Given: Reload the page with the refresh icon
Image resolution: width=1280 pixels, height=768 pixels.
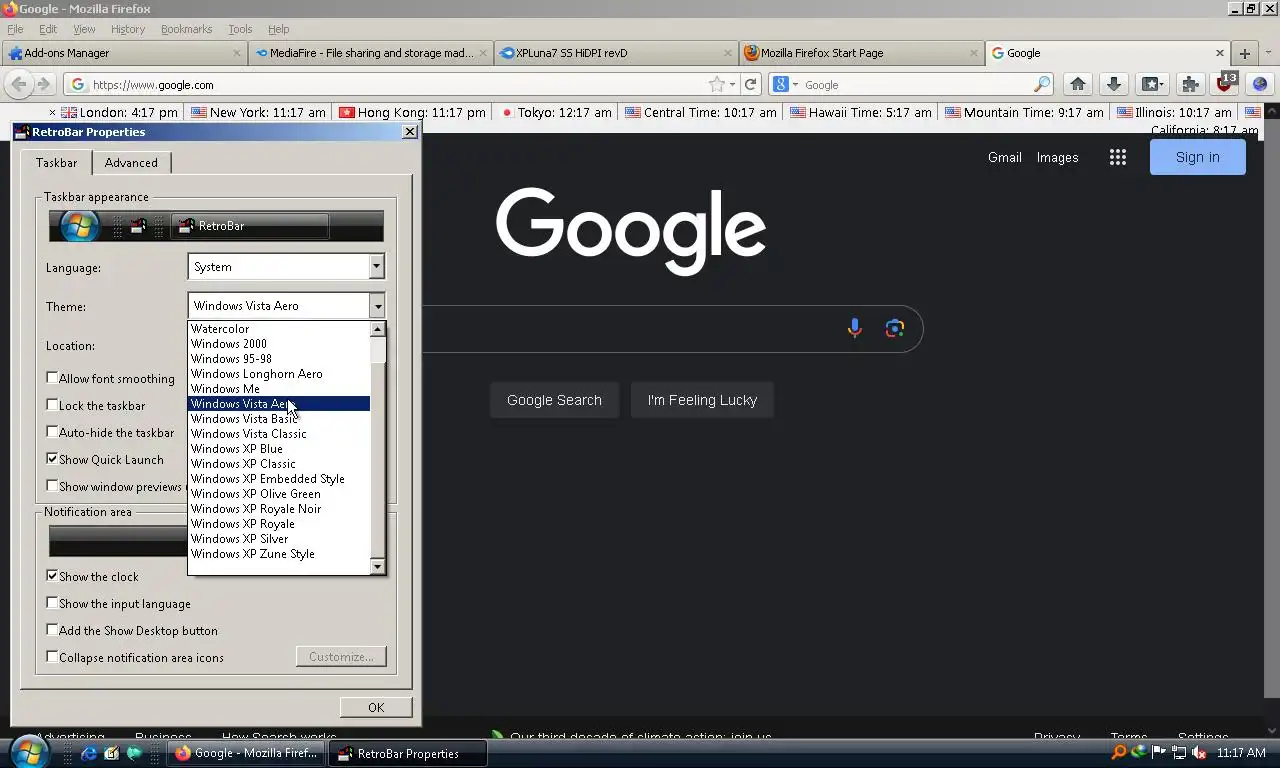Looking at the screenshot, I should (751, 85).
